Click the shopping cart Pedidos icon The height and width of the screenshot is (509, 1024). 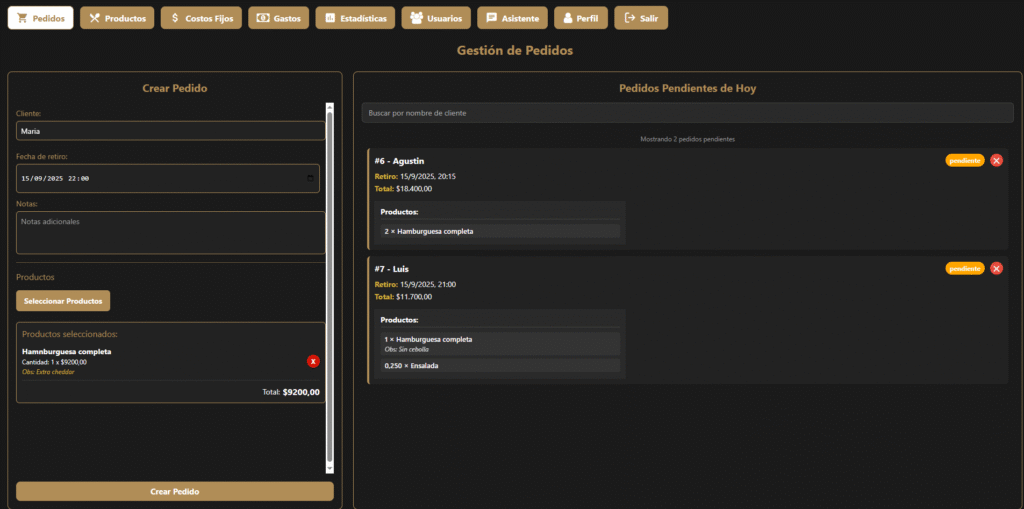point(23,18)
